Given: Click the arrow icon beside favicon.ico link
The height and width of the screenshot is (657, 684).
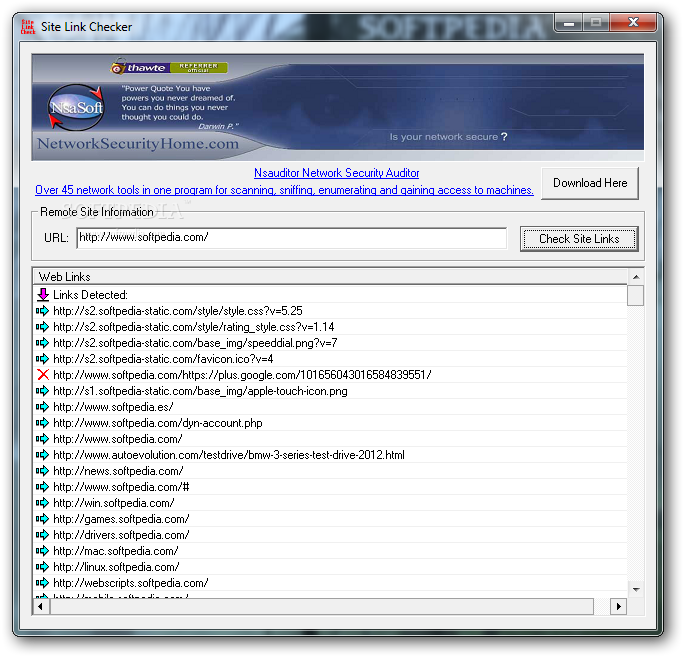Looking at the screenshot, I should [42, 359].
